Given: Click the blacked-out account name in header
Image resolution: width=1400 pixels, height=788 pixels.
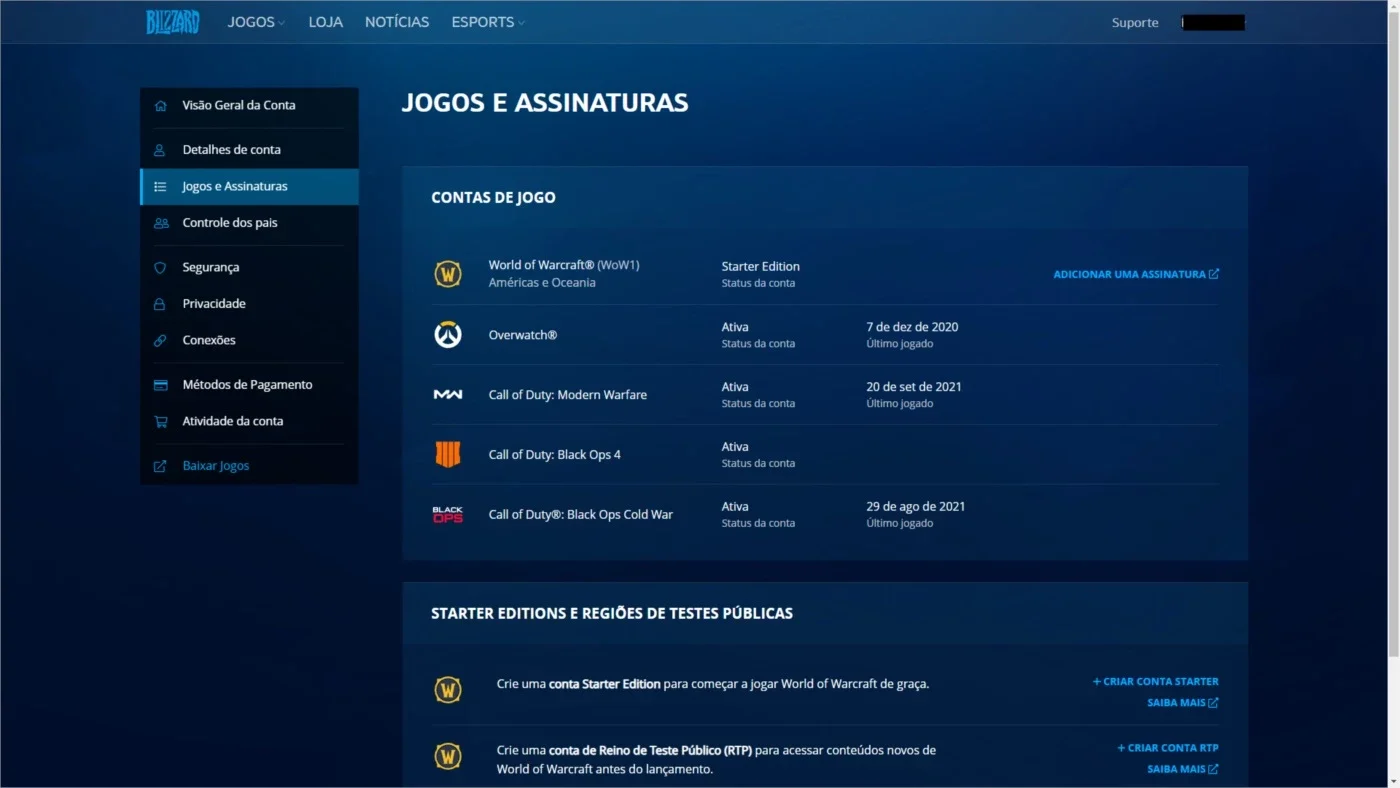Looking at the screenshot, I should tap(1213, 23).
